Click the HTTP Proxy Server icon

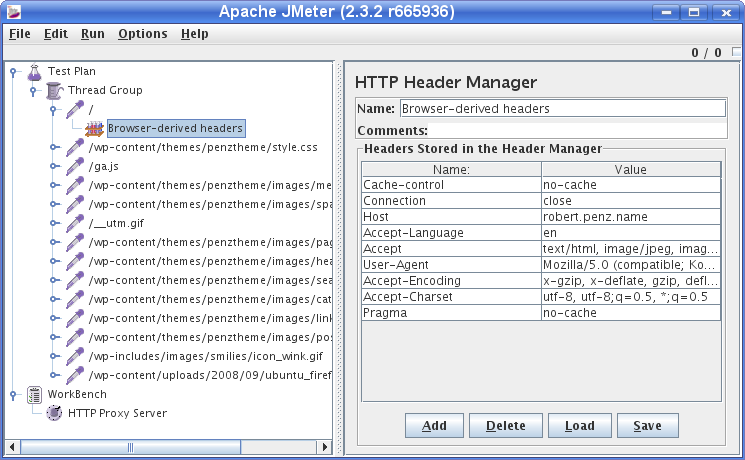pos(54,413)
